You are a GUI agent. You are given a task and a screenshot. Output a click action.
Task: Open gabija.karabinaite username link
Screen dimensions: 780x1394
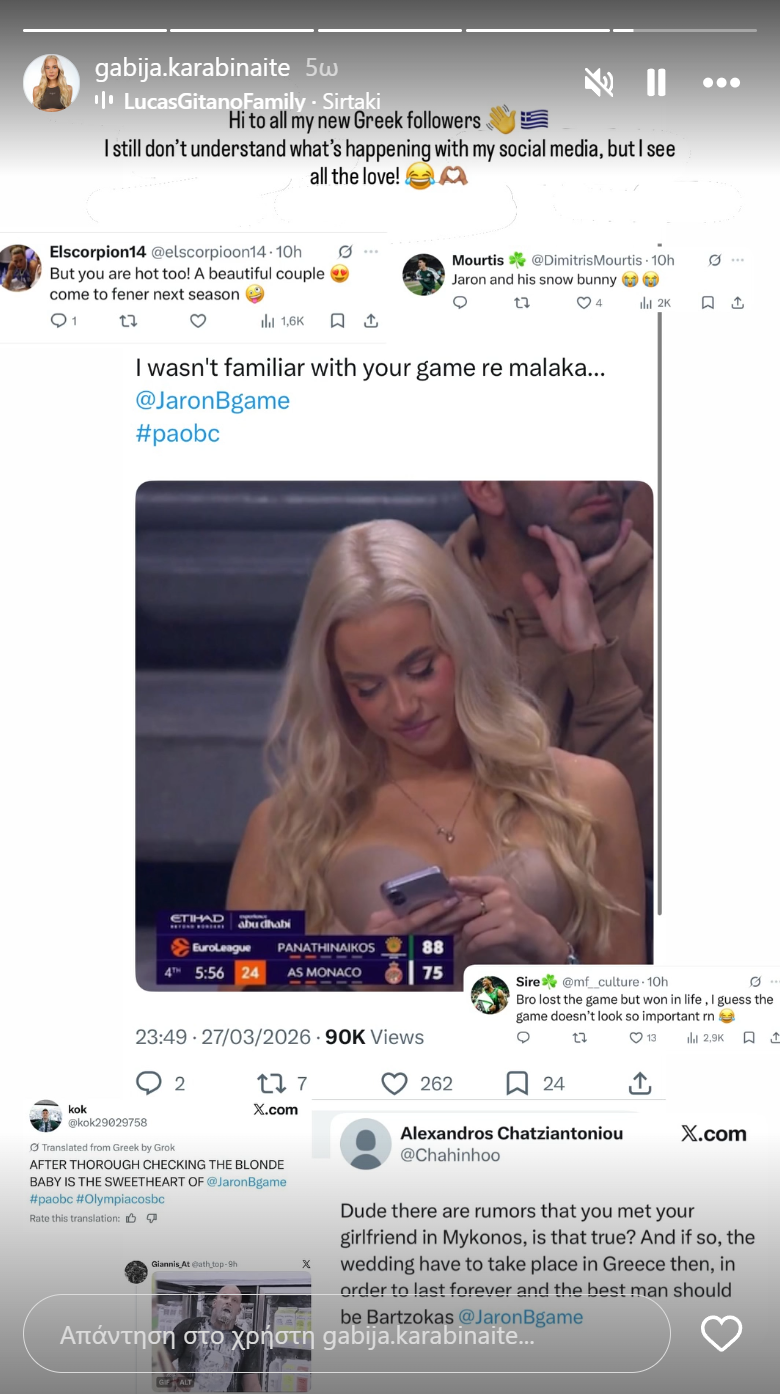(x=192, y=68)
